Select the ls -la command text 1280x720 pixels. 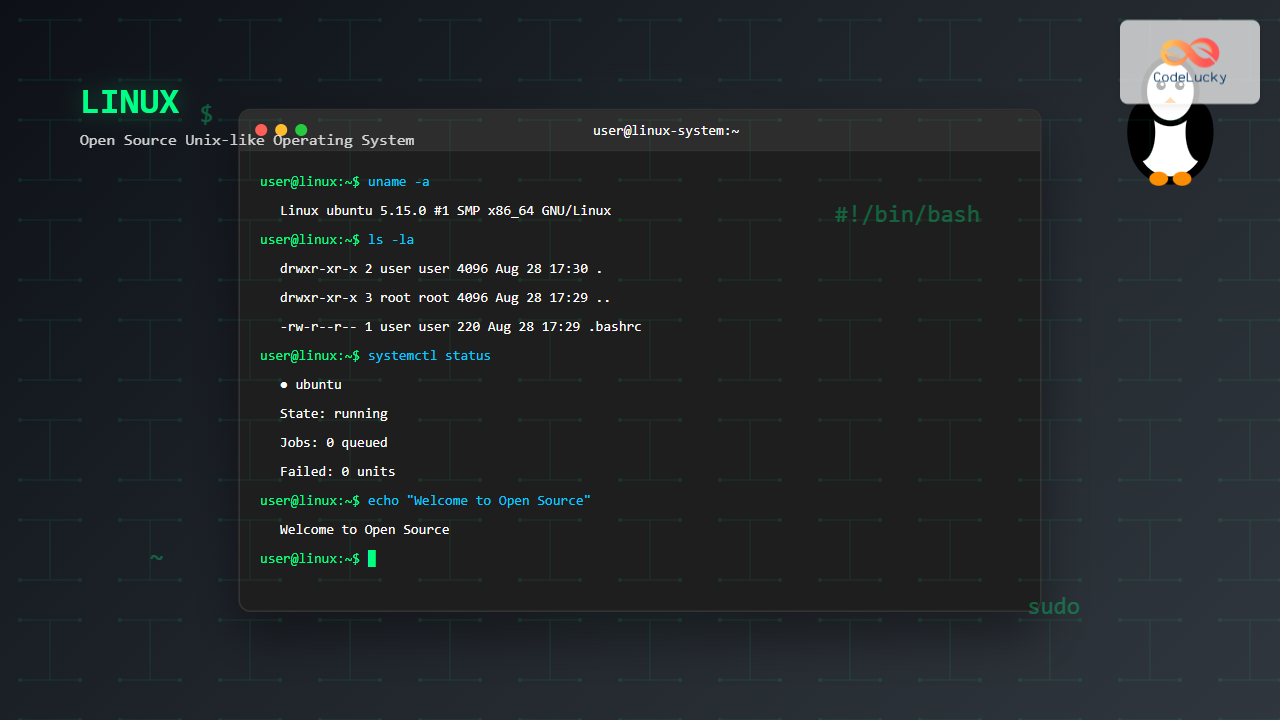point(390,240)
